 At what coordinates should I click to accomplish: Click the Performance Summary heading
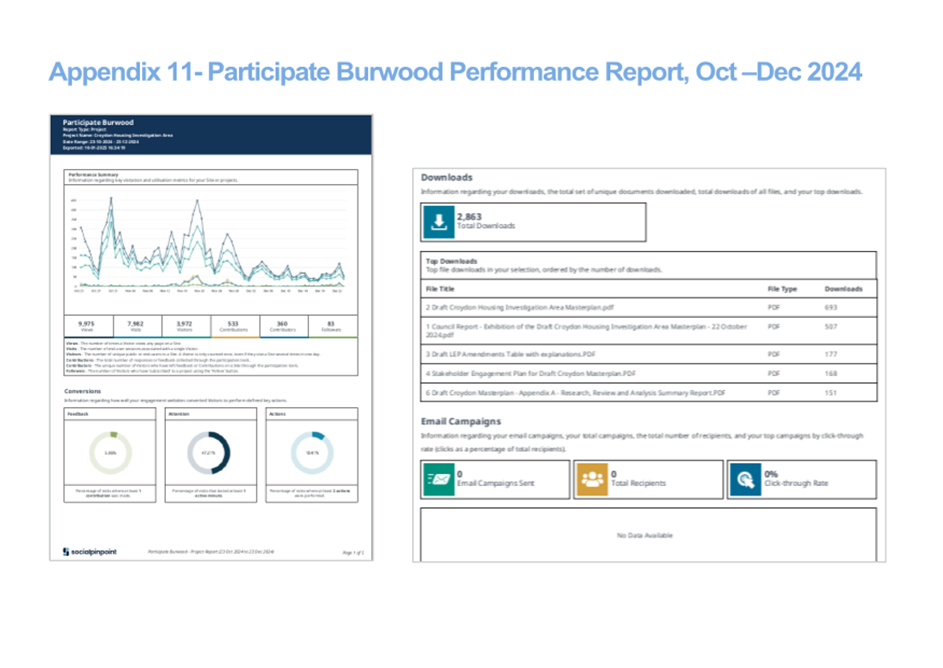click(93, 174)
